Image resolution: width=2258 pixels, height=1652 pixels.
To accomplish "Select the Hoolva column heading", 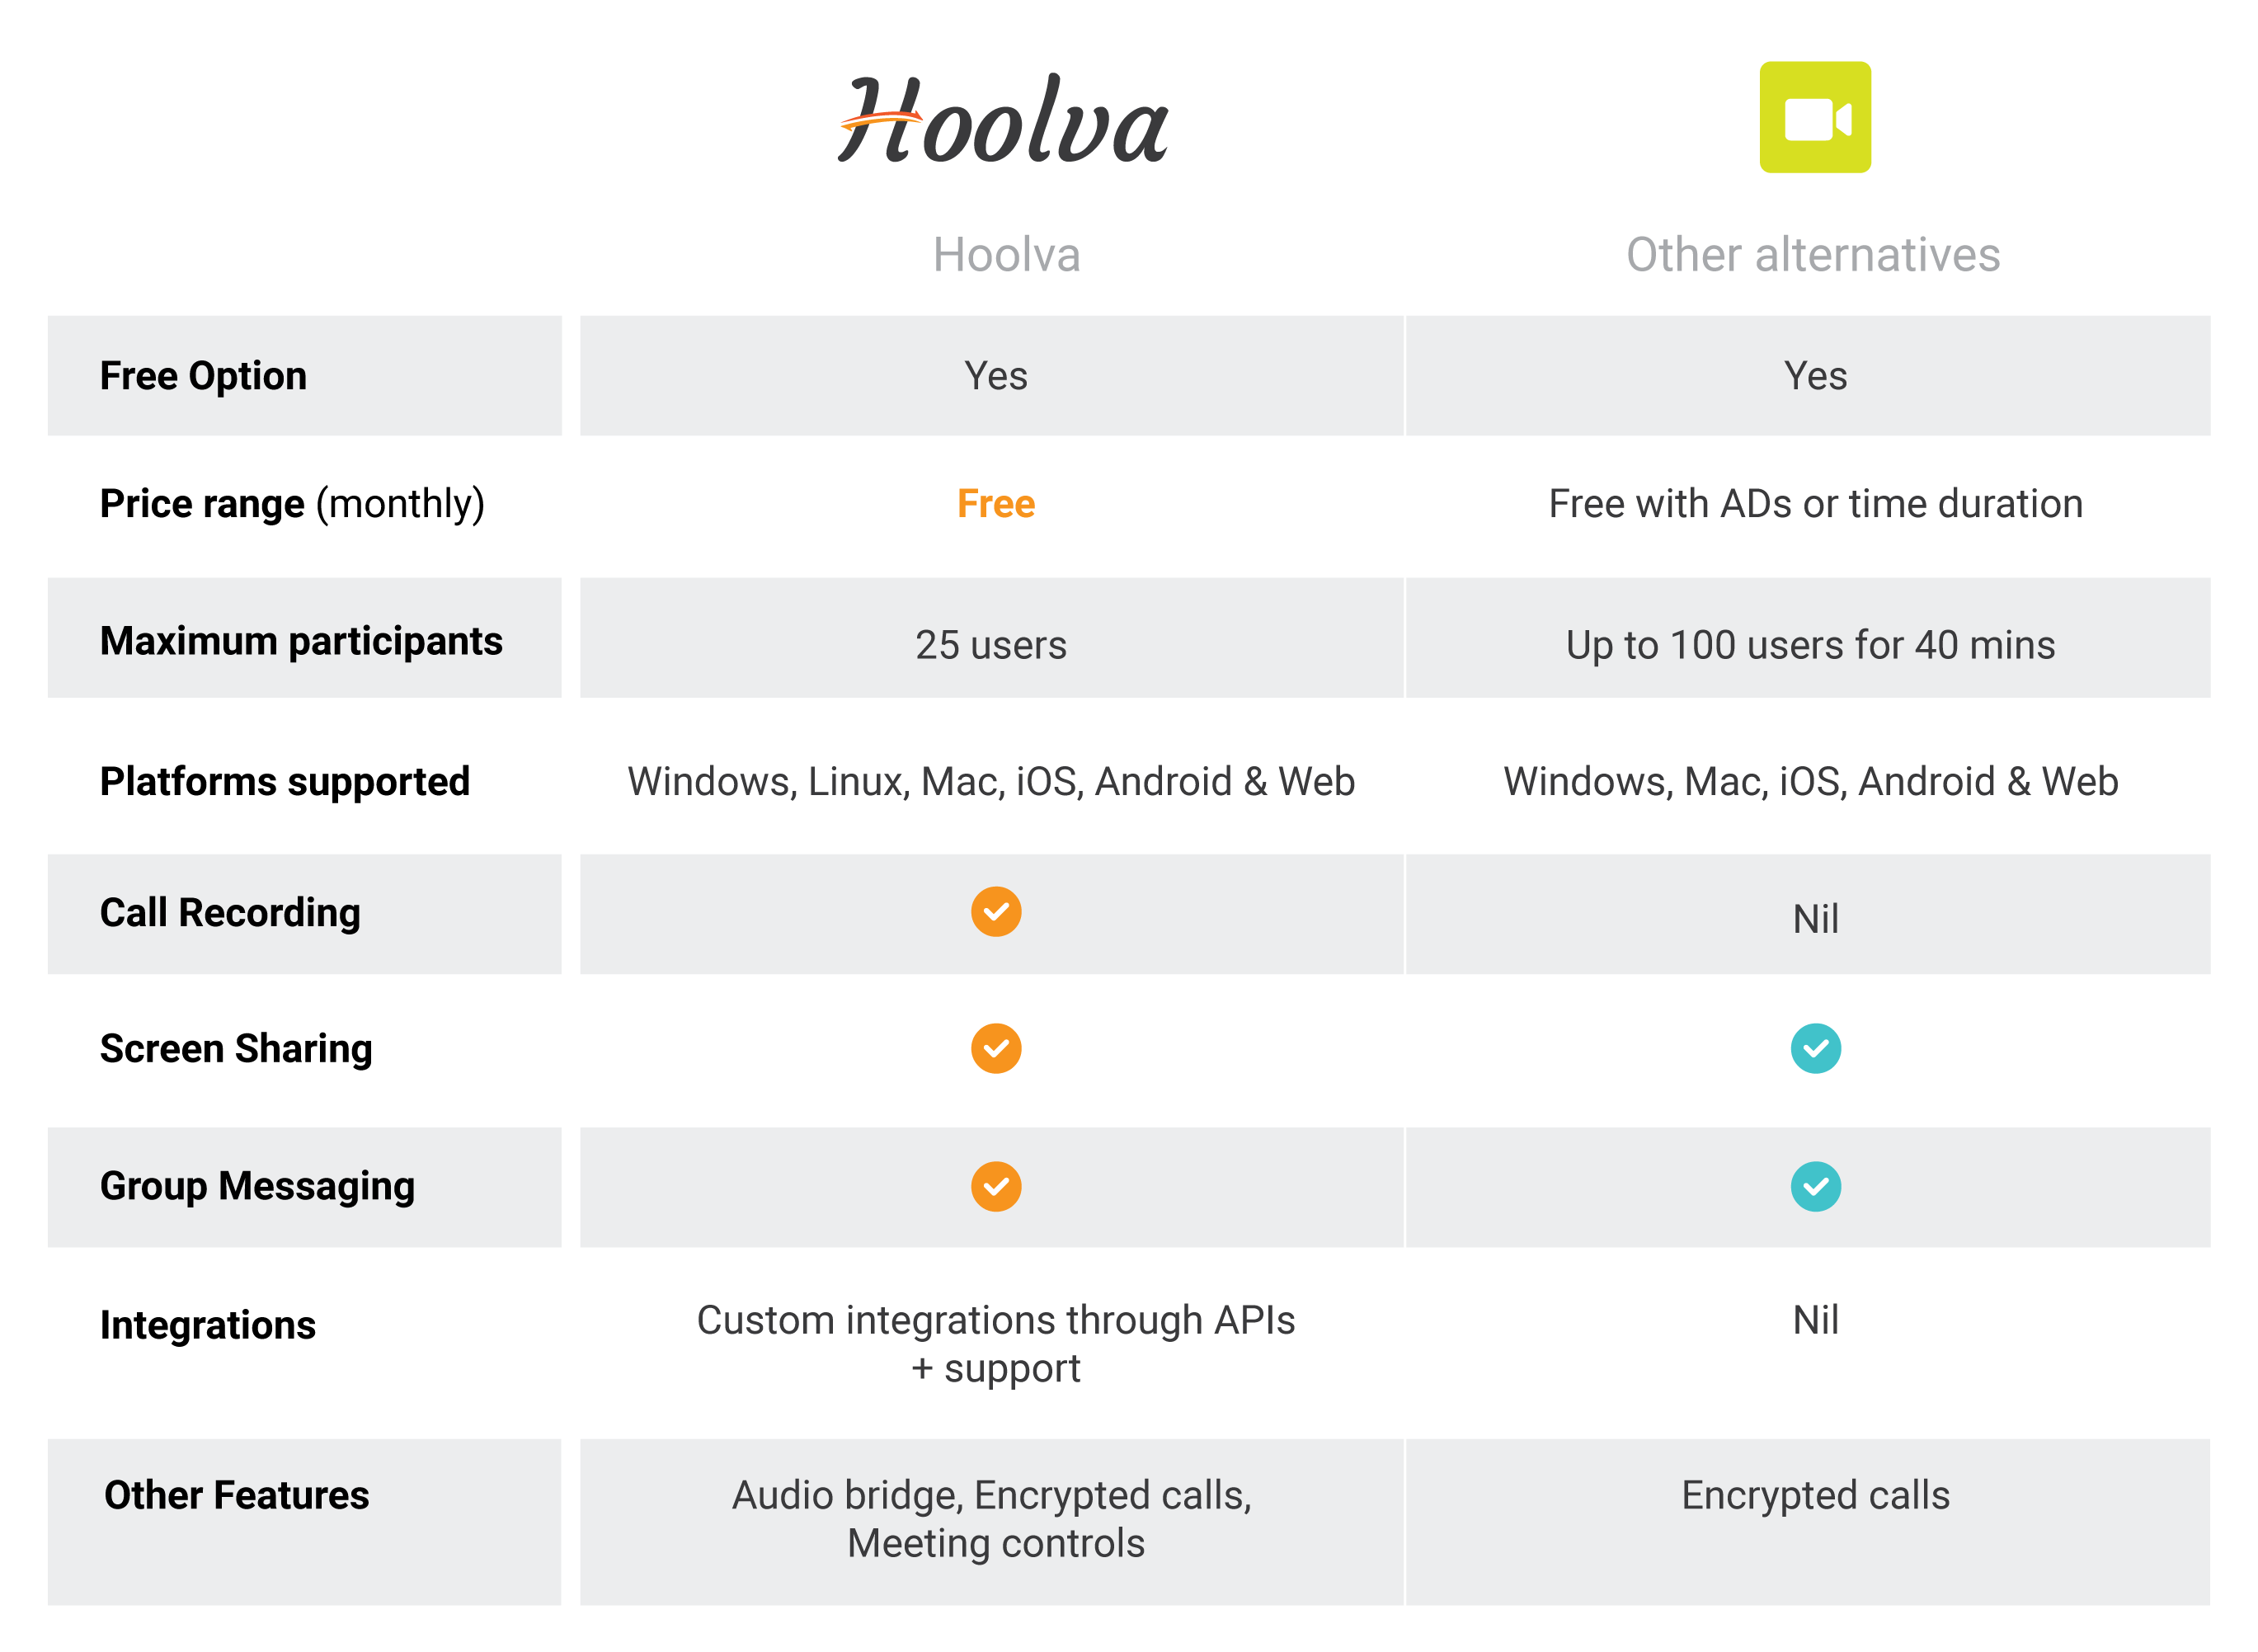I will pos(1006,254).
